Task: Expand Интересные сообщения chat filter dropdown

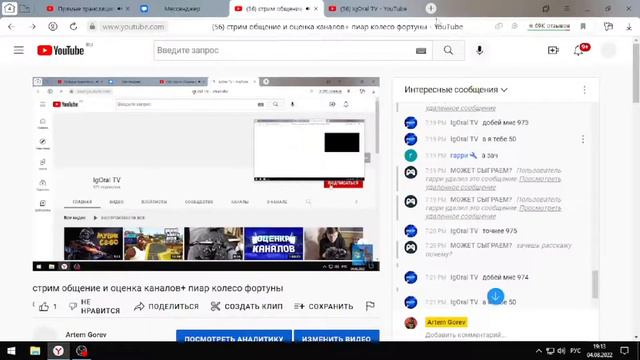Action: pos(456,90)
